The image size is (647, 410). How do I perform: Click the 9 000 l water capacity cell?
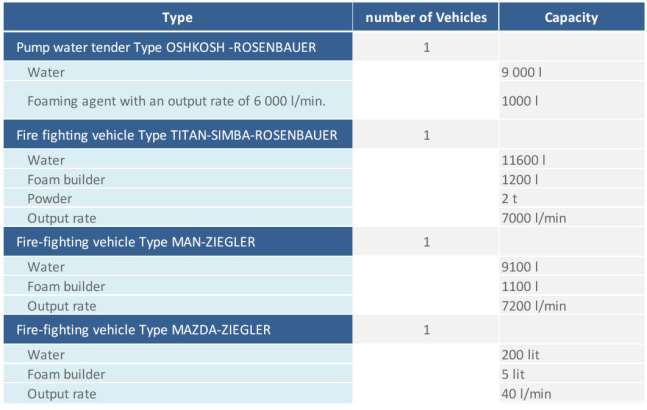tap(571, 72)
